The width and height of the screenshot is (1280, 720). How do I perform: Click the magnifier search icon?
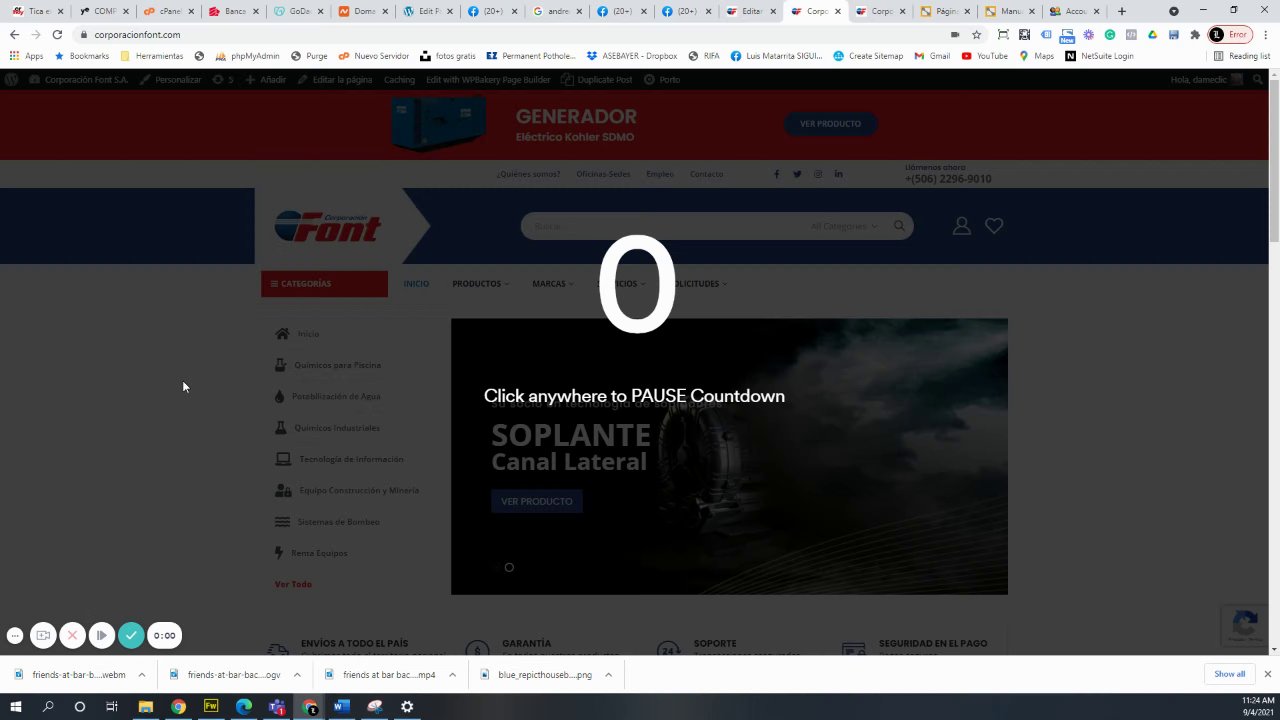[899, 226]
